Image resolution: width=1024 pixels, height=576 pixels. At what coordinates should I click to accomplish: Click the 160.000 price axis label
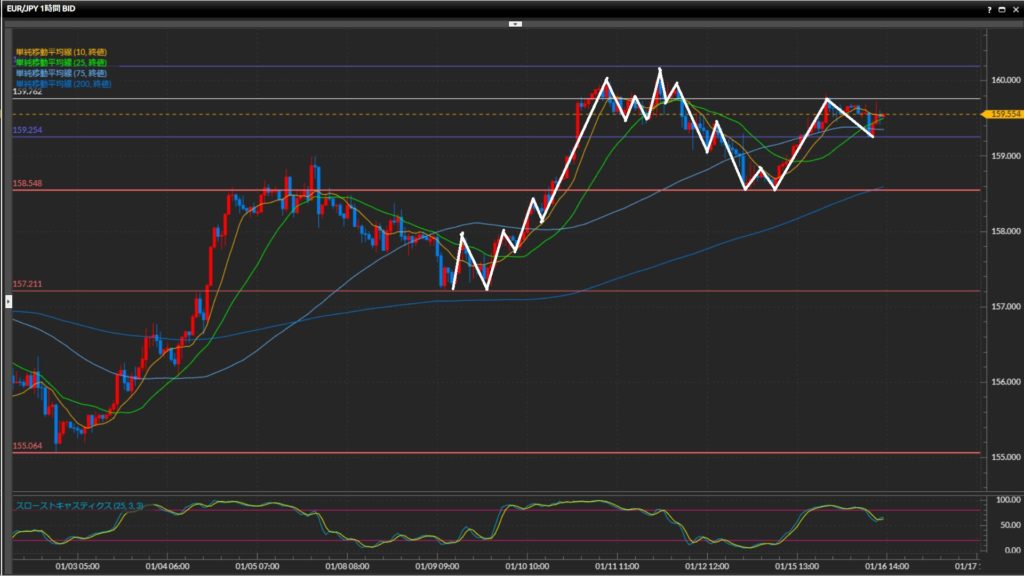(x=1002, y=80)
